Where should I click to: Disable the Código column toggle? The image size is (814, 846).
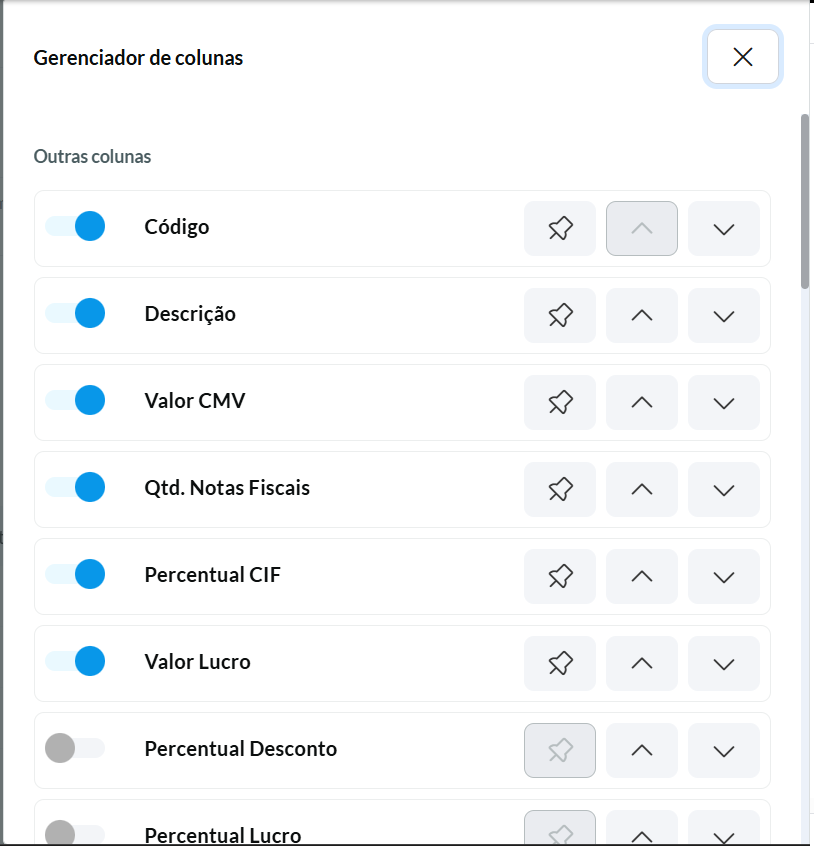point(75,226)
